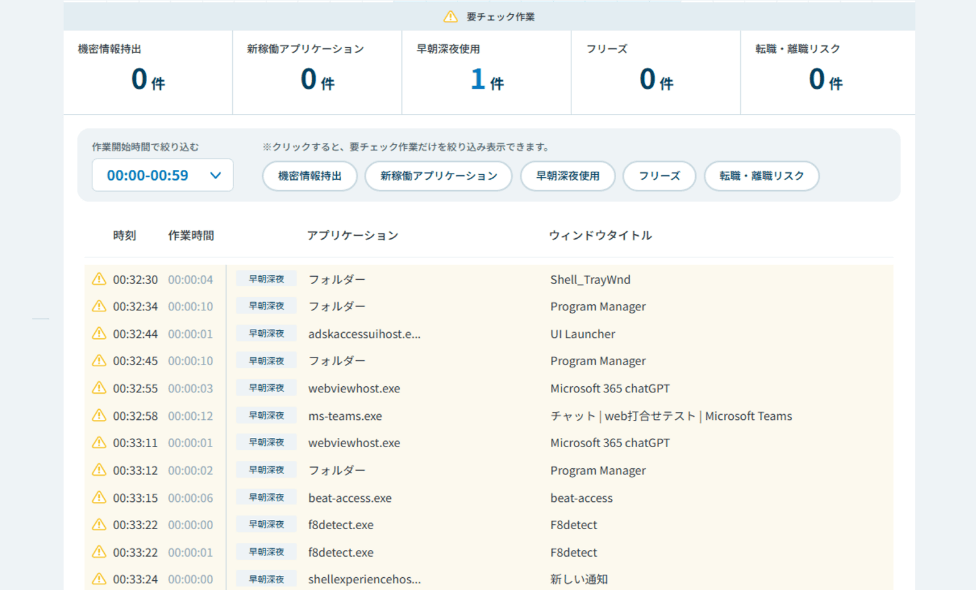Click the warning icon on the ms-teams.exe row
The width and height of the screenshot is (976, 590).
coord(98,415)
